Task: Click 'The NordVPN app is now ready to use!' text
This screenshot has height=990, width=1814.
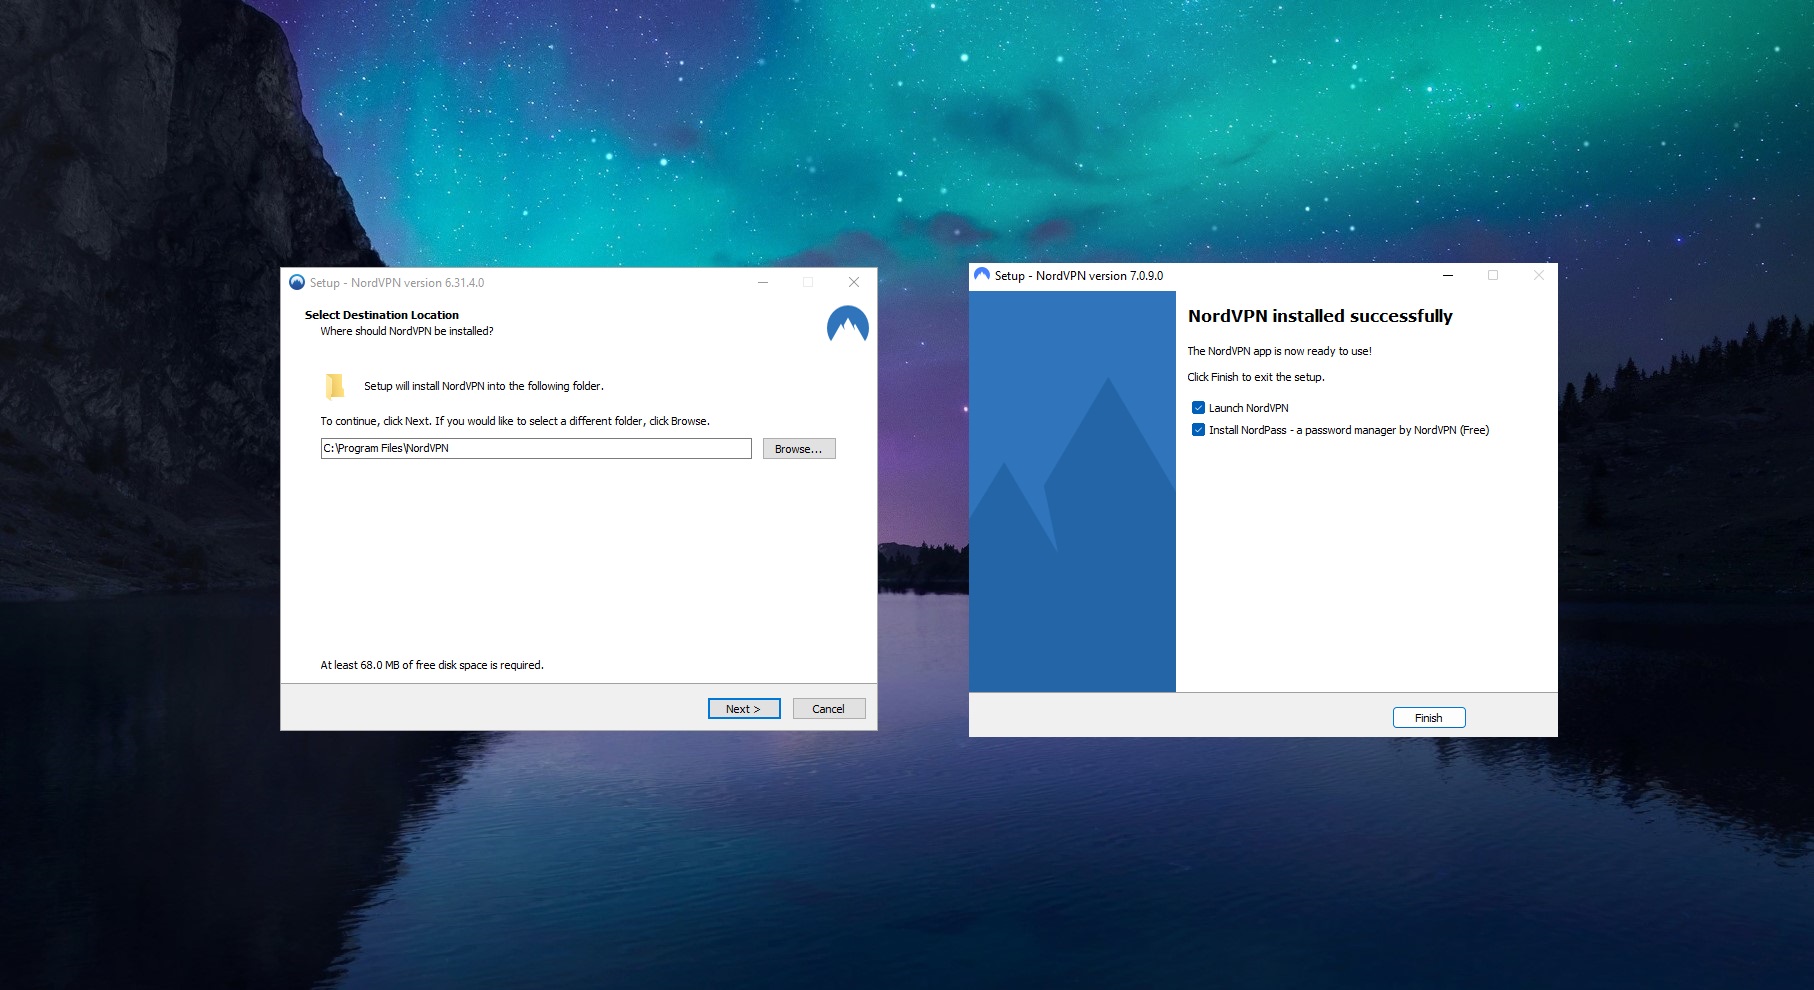Action: [x=1279, y=351]
